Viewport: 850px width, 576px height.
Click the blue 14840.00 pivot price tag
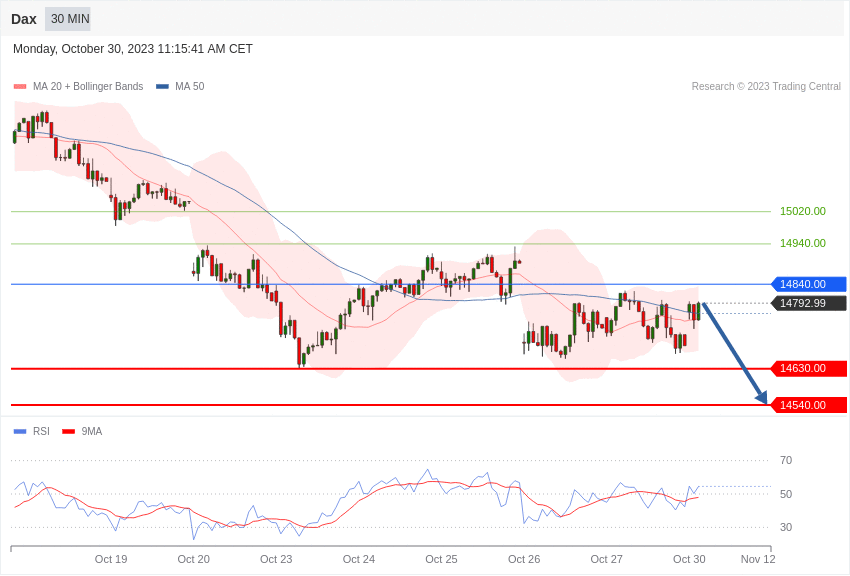(x=808, y=284)
